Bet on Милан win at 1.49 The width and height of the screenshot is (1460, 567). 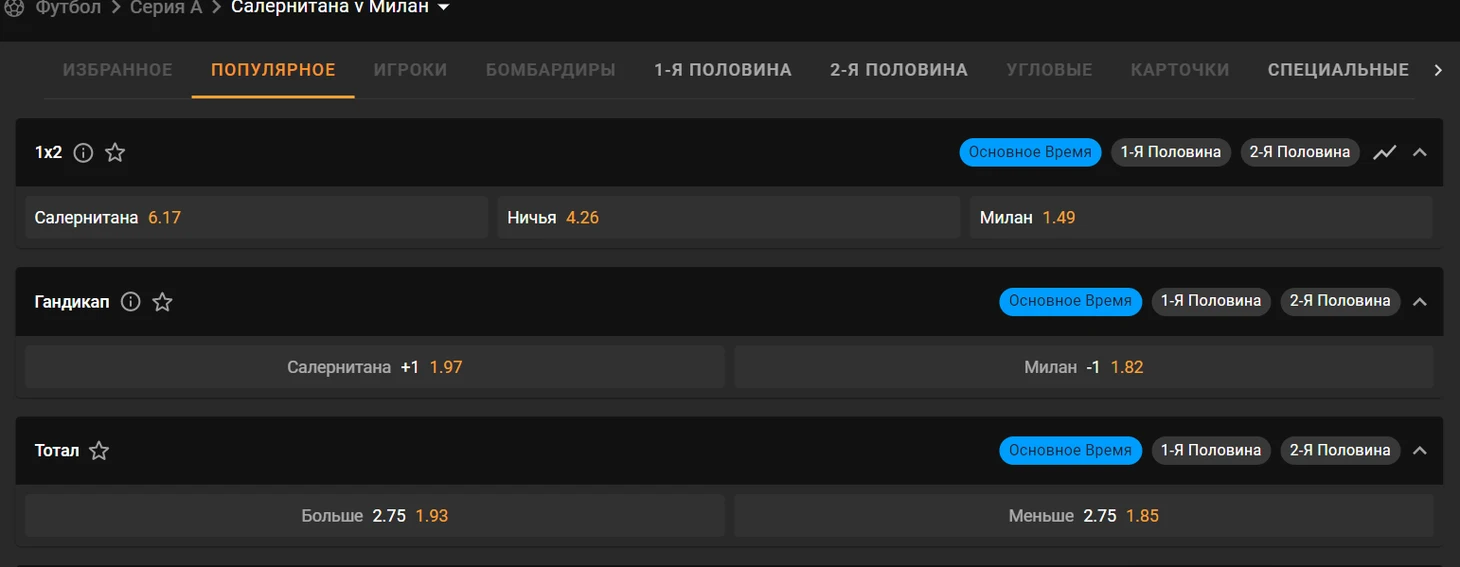(x=1201, y=217)
